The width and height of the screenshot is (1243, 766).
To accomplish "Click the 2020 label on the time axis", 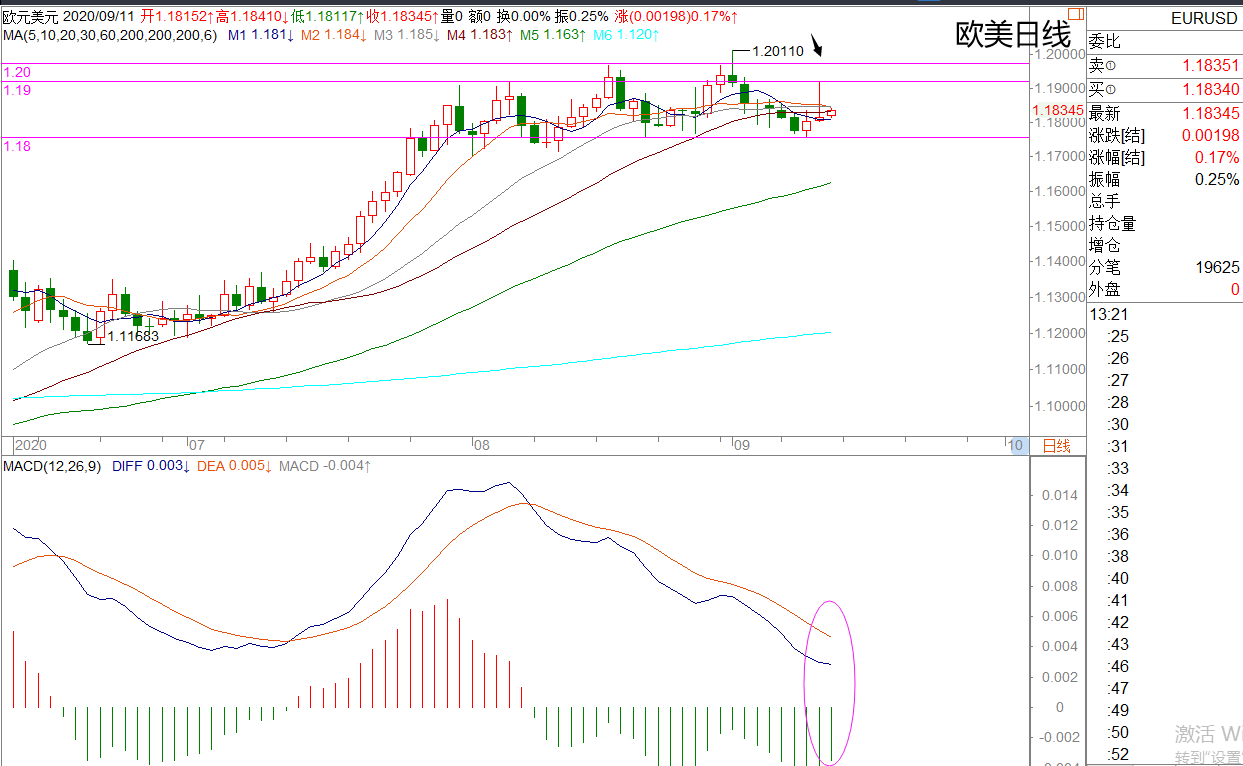I will [31, 446].
